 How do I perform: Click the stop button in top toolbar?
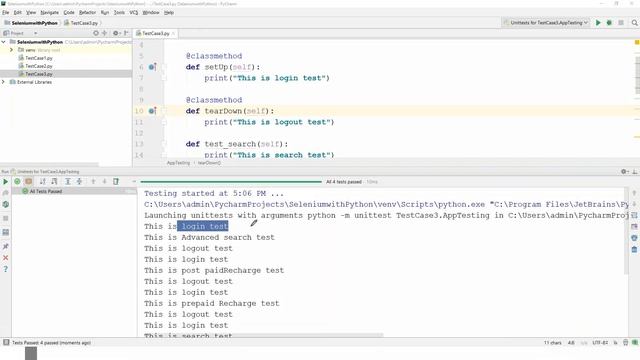tap(621, 23)
